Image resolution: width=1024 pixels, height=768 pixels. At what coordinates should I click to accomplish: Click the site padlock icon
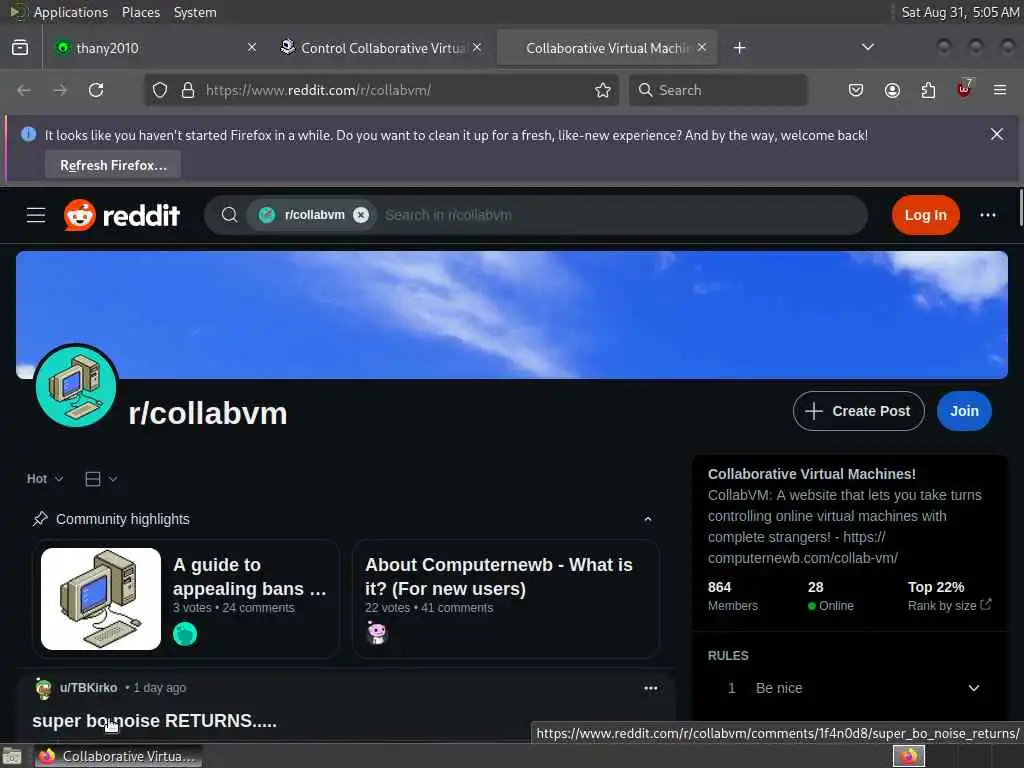tap(188, 90)
